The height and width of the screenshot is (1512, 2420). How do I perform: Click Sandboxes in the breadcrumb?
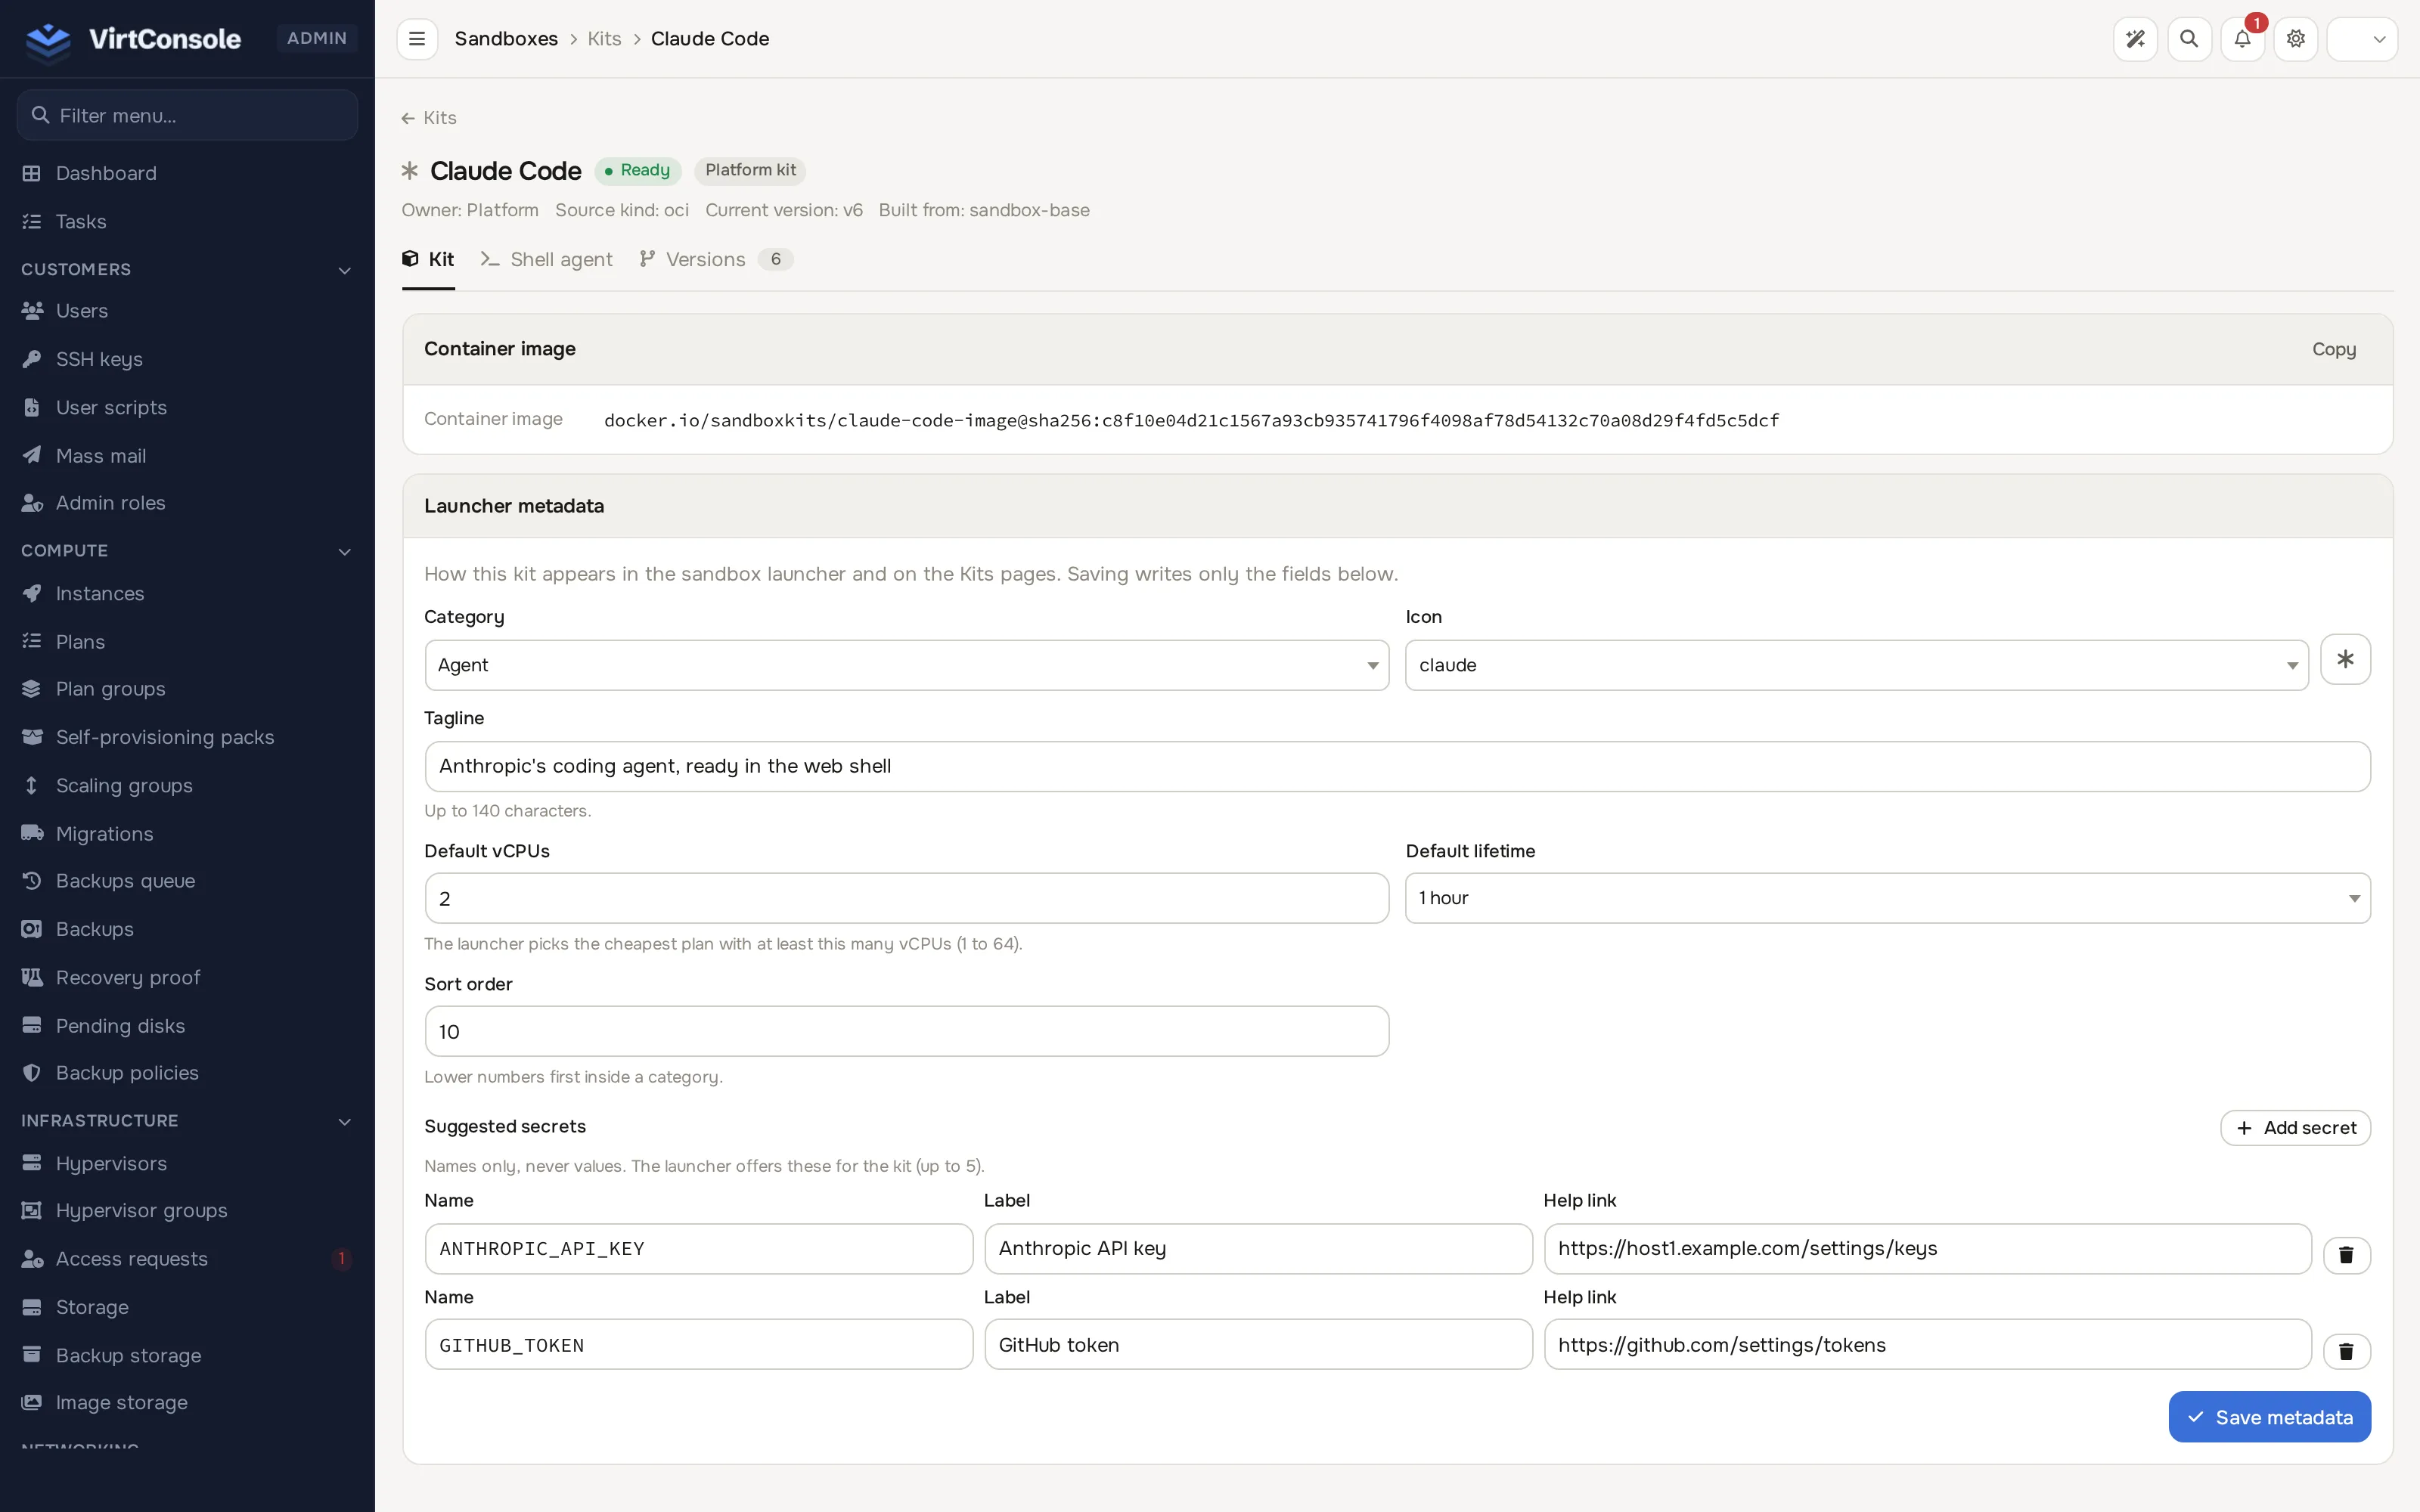tap(506, 39)
